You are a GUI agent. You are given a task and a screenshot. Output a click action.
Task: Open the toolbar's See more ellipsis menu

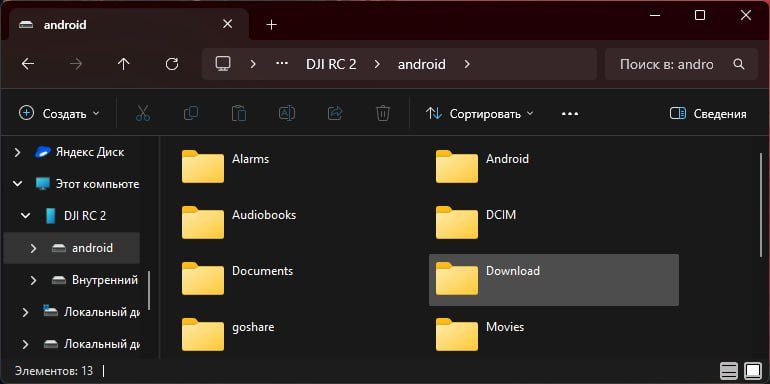pos(570,114)
